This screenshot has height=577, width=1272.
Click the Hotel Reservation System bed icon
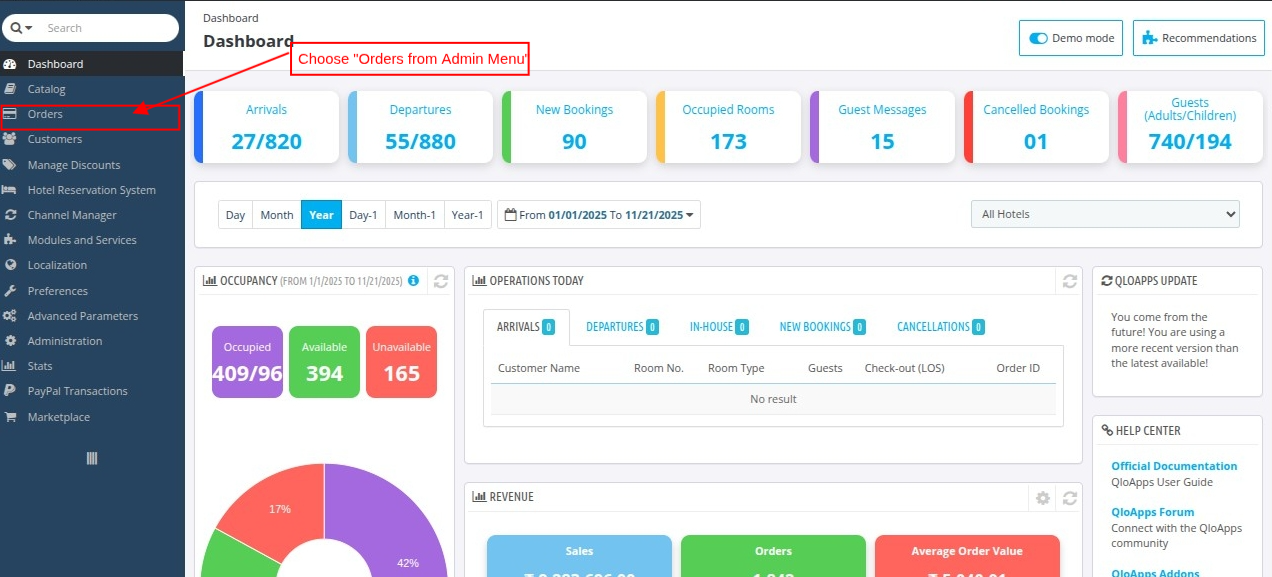point(10,190)
